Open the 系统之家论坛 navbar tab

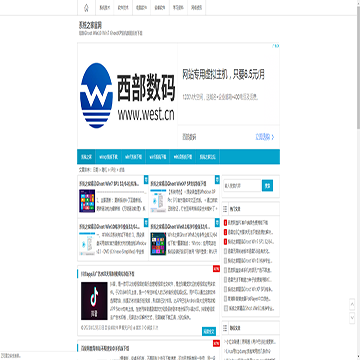[x=208, y=157]
